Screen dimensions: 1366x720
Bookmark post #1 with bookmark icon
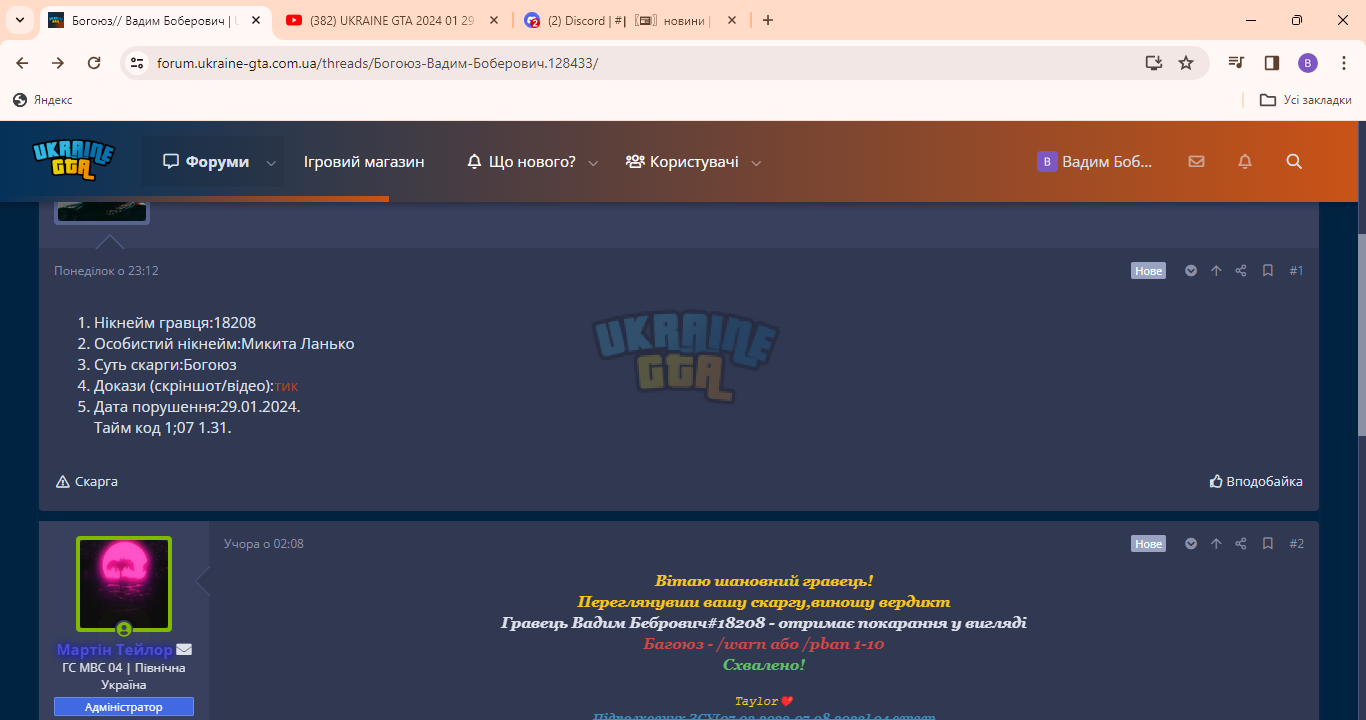(1267, 271)
